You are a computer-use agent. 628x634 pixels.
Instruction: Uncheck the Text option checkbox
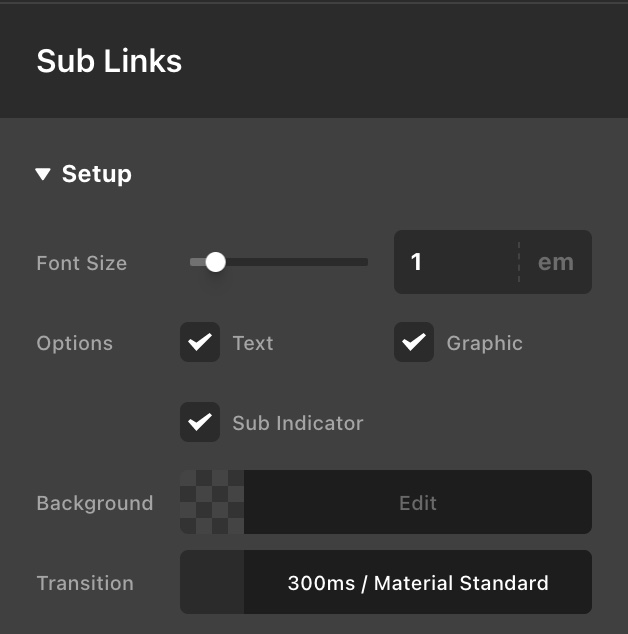(x=200, y=343)
